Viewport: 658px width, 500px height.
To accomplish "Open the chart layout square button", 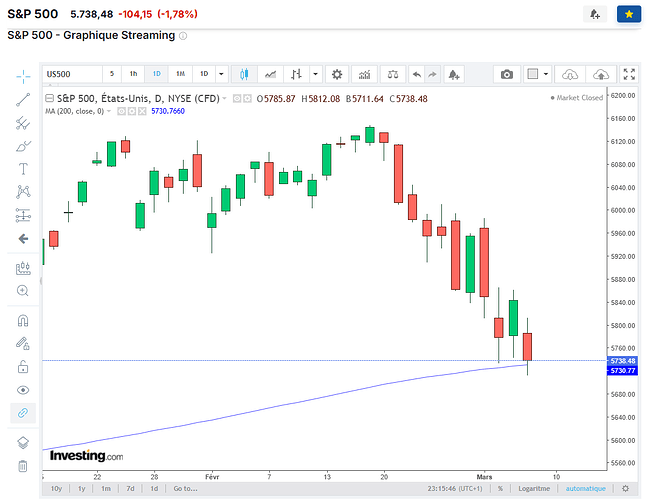I will click(x=533, y=74).
